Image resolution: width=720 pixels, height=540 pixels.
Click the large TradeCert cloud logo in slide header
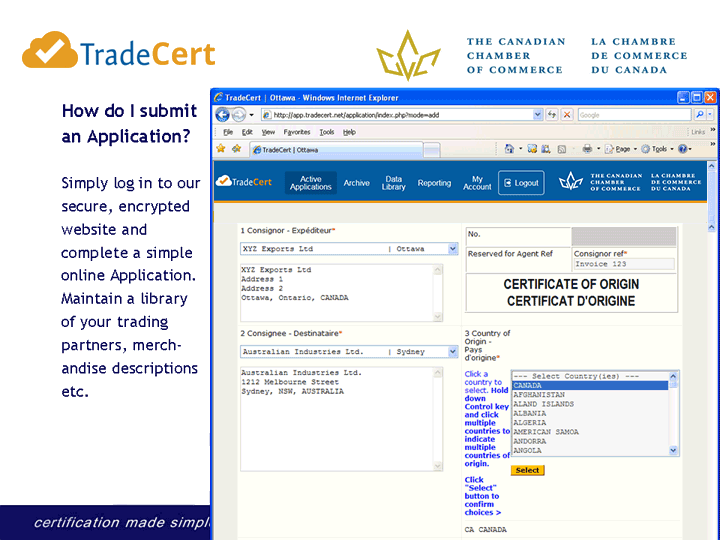point(118,51)
